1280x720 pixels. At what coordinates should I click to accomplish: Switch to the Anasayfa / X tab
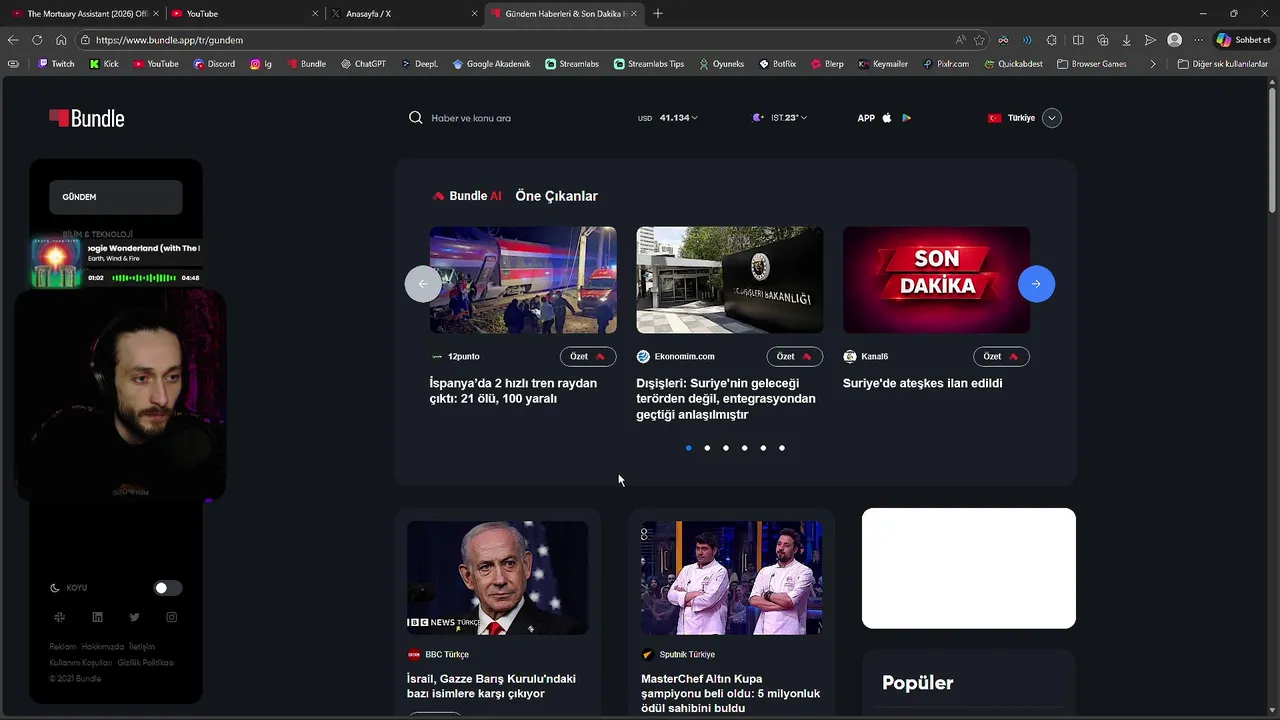click(405, 14)
